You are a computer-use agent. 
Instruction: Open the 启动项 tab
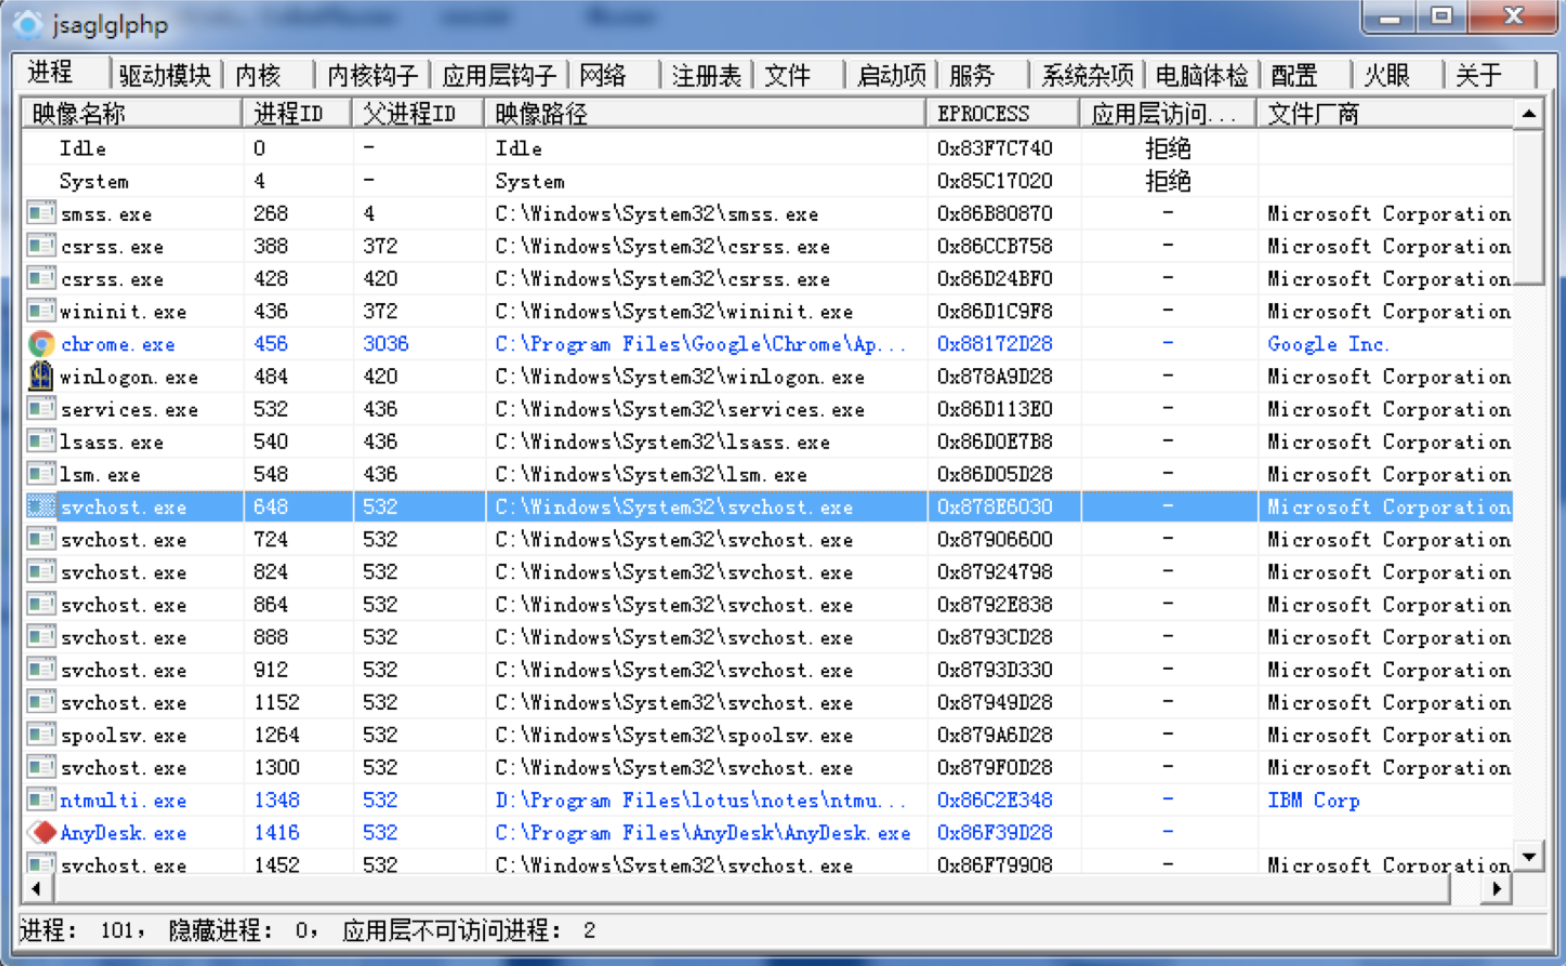click(891, 75)
